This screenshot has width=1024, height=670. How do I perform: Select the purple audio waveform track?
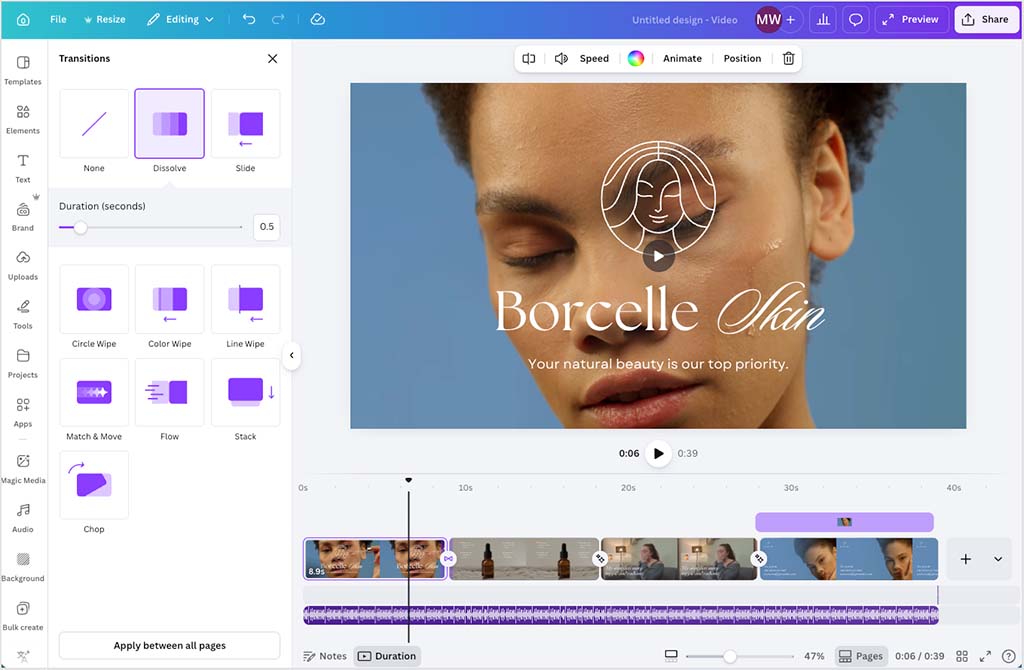pos(621,614)
